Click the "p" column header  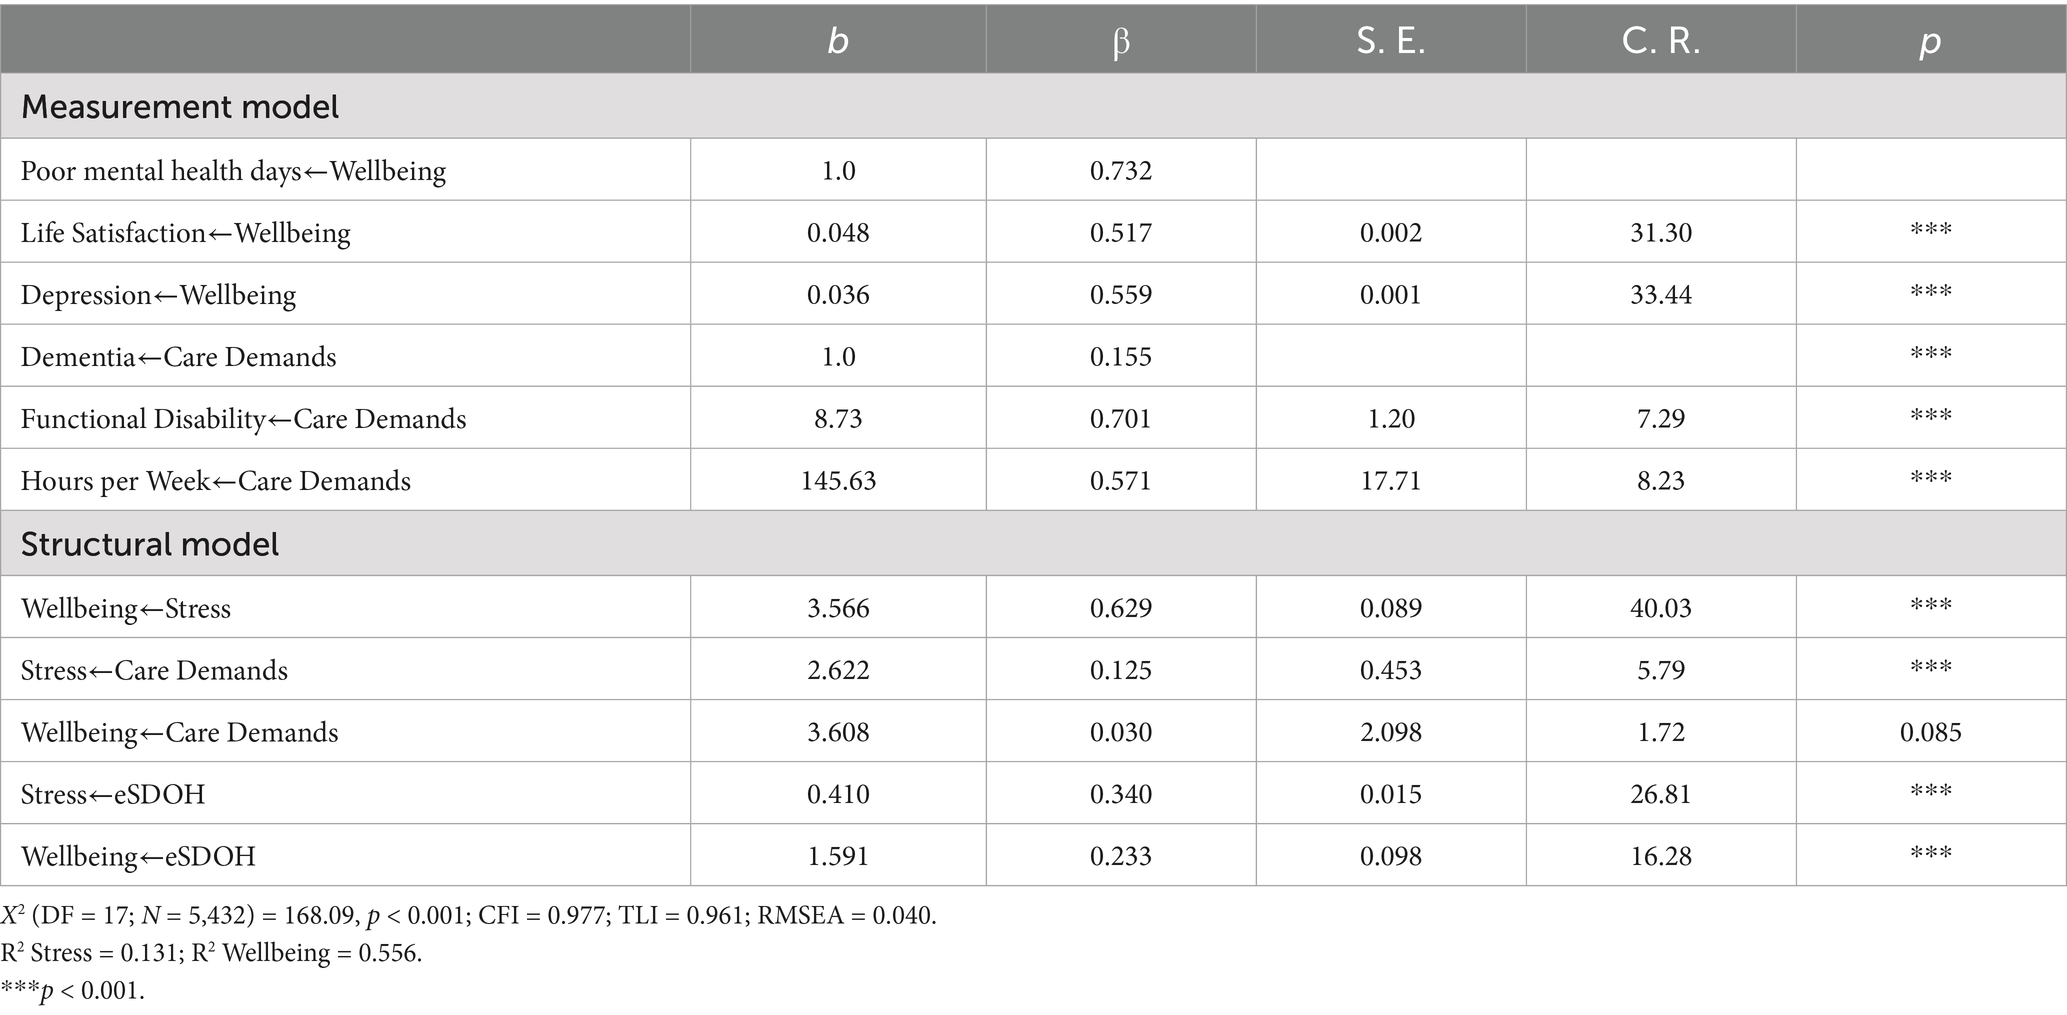coord(1930,41)
